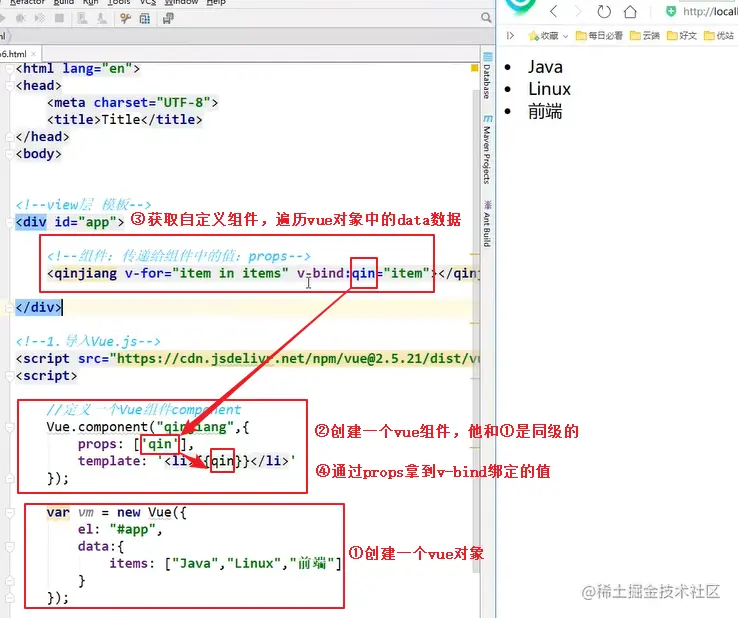738x618 pixels.
Task: Click '前端' list item in browser
Action: [x=545, y=112]
